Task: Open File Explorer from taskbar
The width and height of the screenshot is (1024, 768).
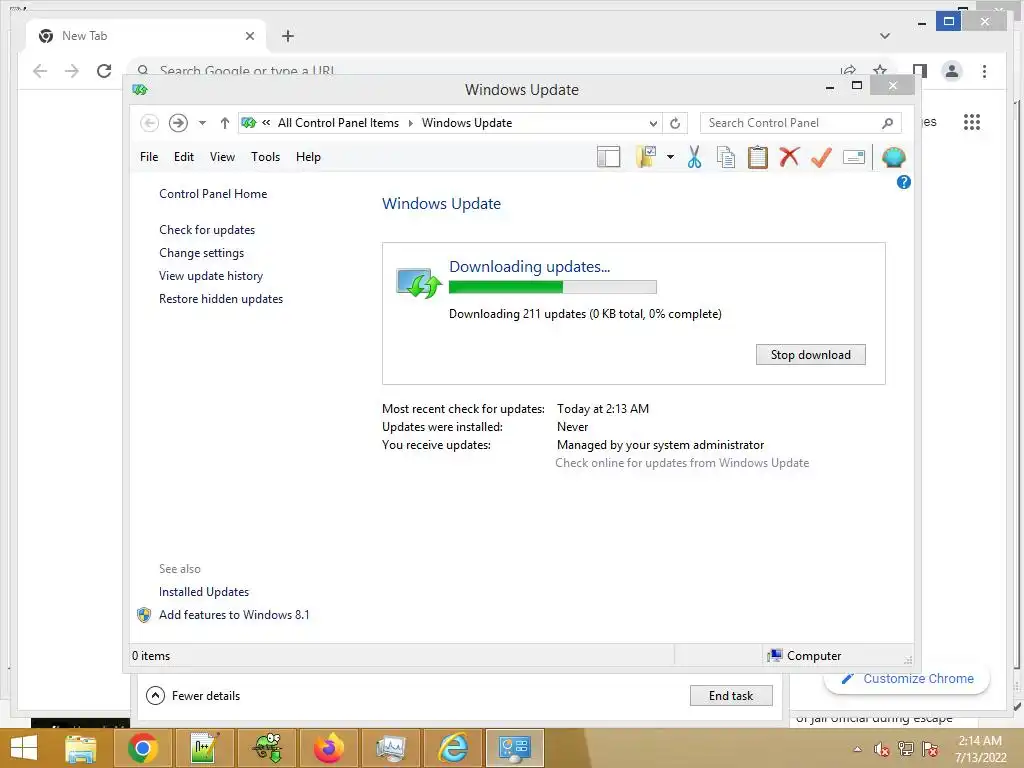Action: pyautogui.click(x=80, y=748)
